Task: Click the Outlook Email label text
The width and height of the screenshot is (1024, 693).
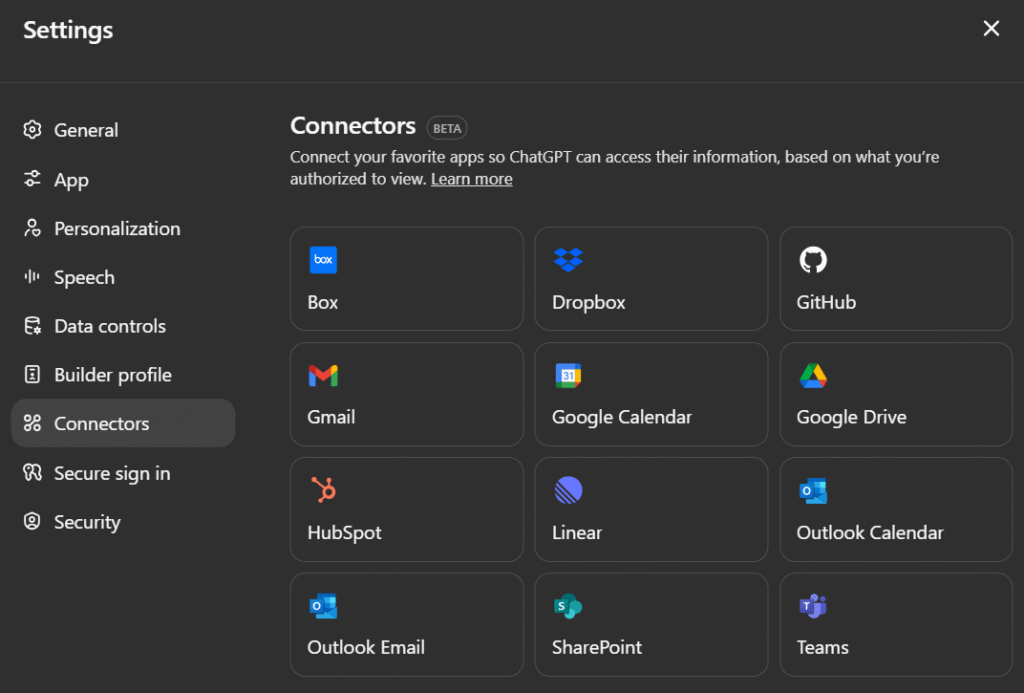Action: click(x=366, y=648)
